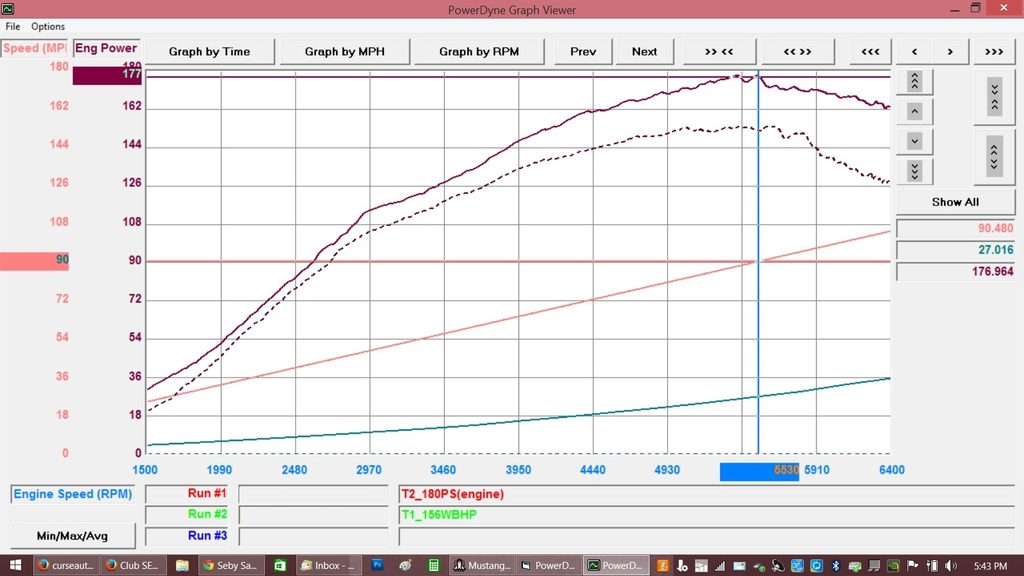Click the Engine Speed (RPM) axis label
The width and height of the screenshot is (1024, 576).
[72, 494]
